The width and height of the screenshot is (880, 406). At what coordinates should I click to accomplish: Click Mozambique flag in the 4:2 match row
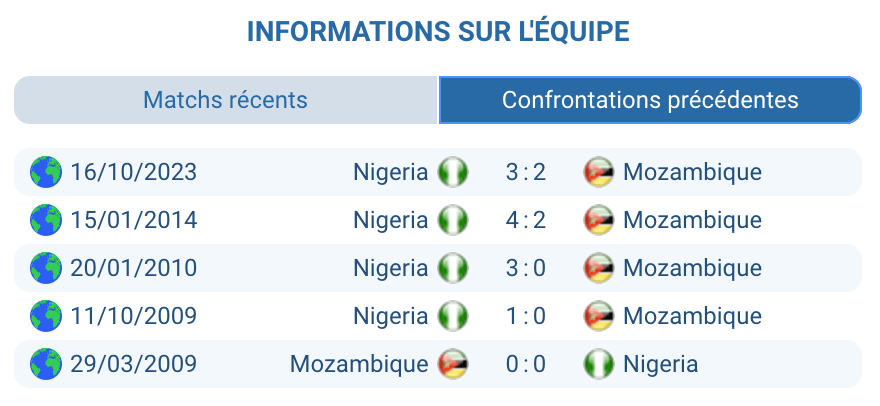click(598, 220)
